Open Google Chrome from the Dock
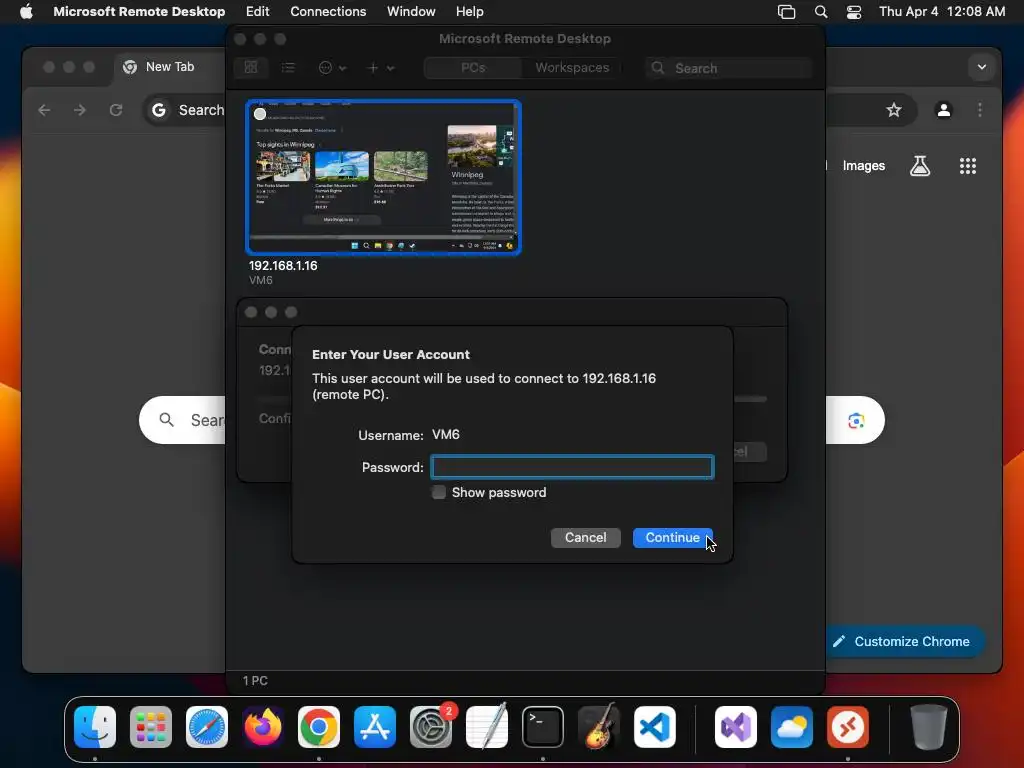 [x=319, y=727]
